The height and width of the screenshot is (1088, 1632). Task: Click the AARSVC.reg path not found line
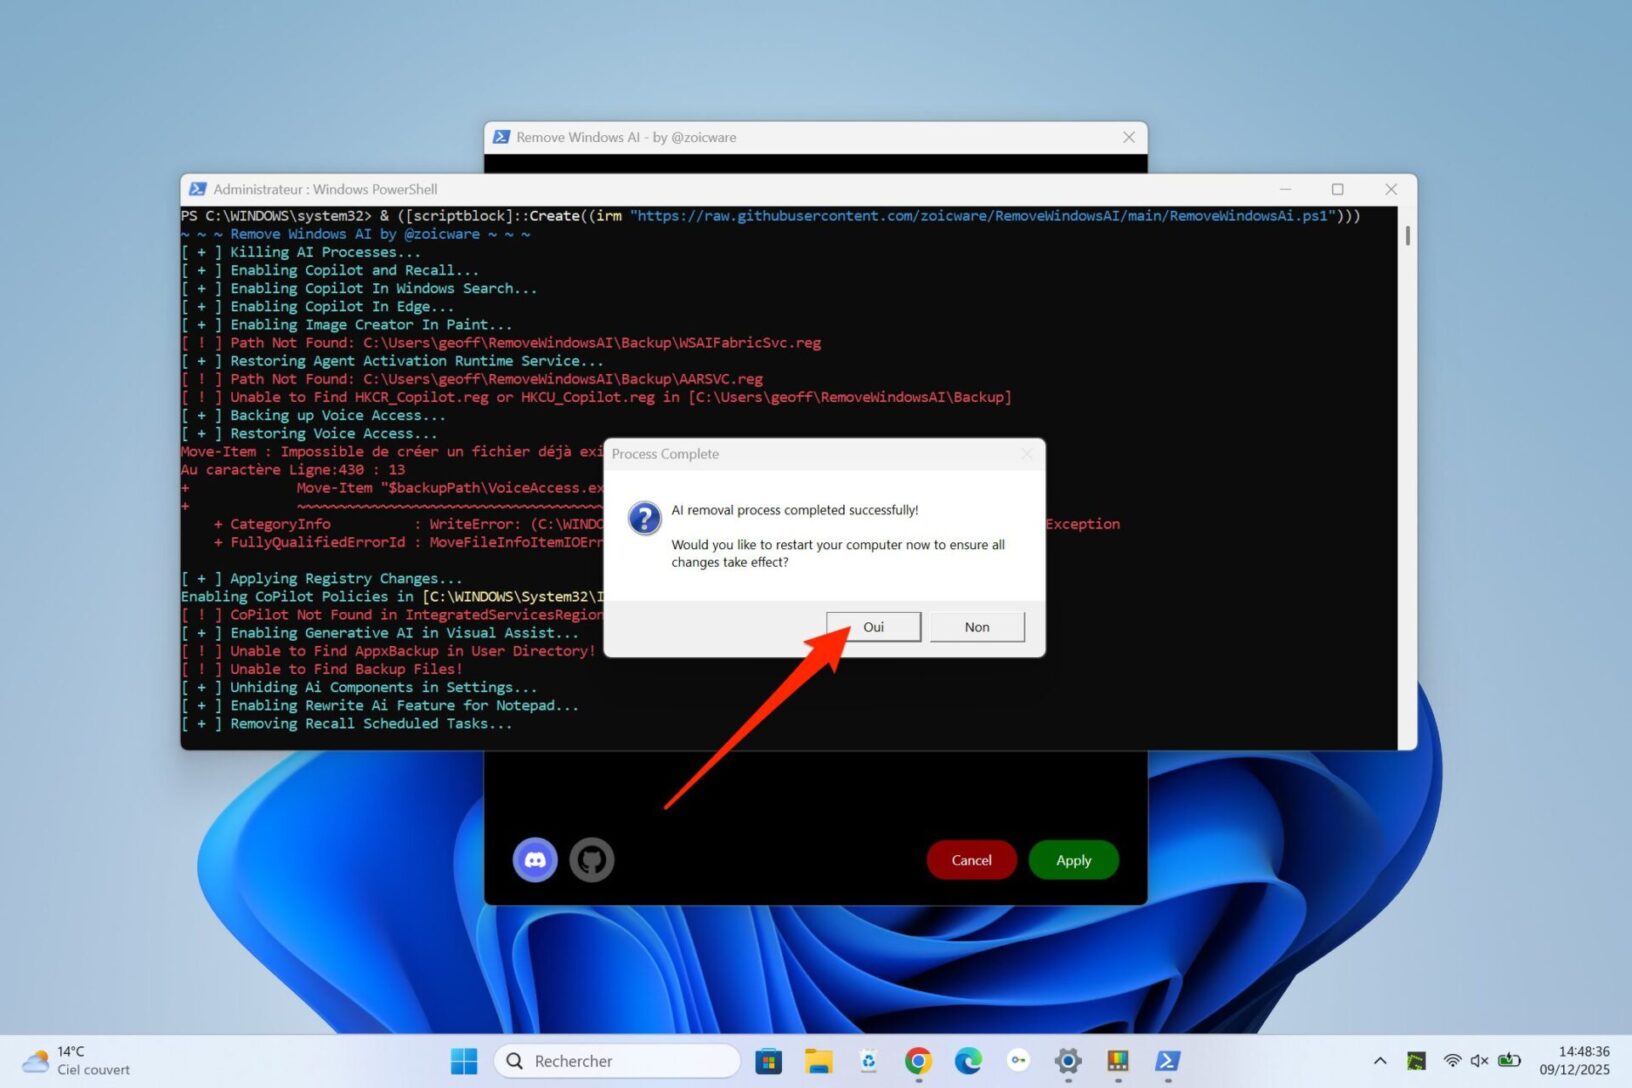(x=472, y=379)
